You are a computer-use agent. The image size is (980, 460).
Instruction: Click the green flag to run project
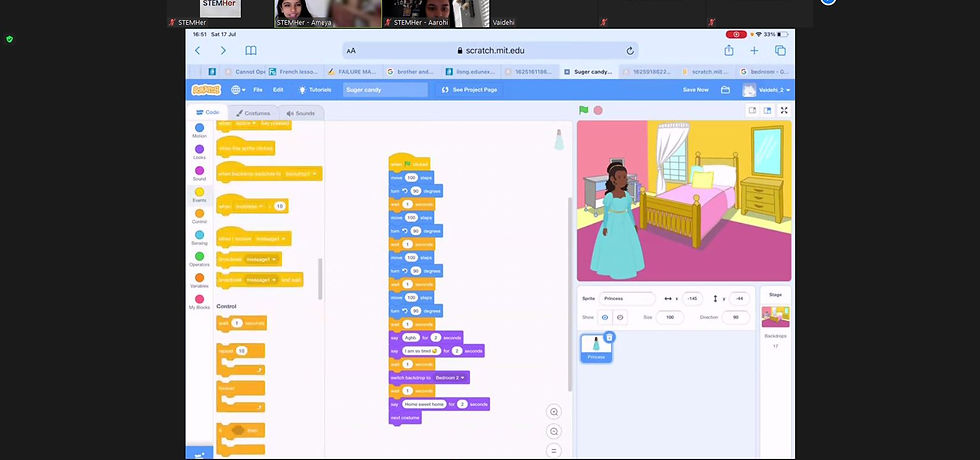[583, 110]
